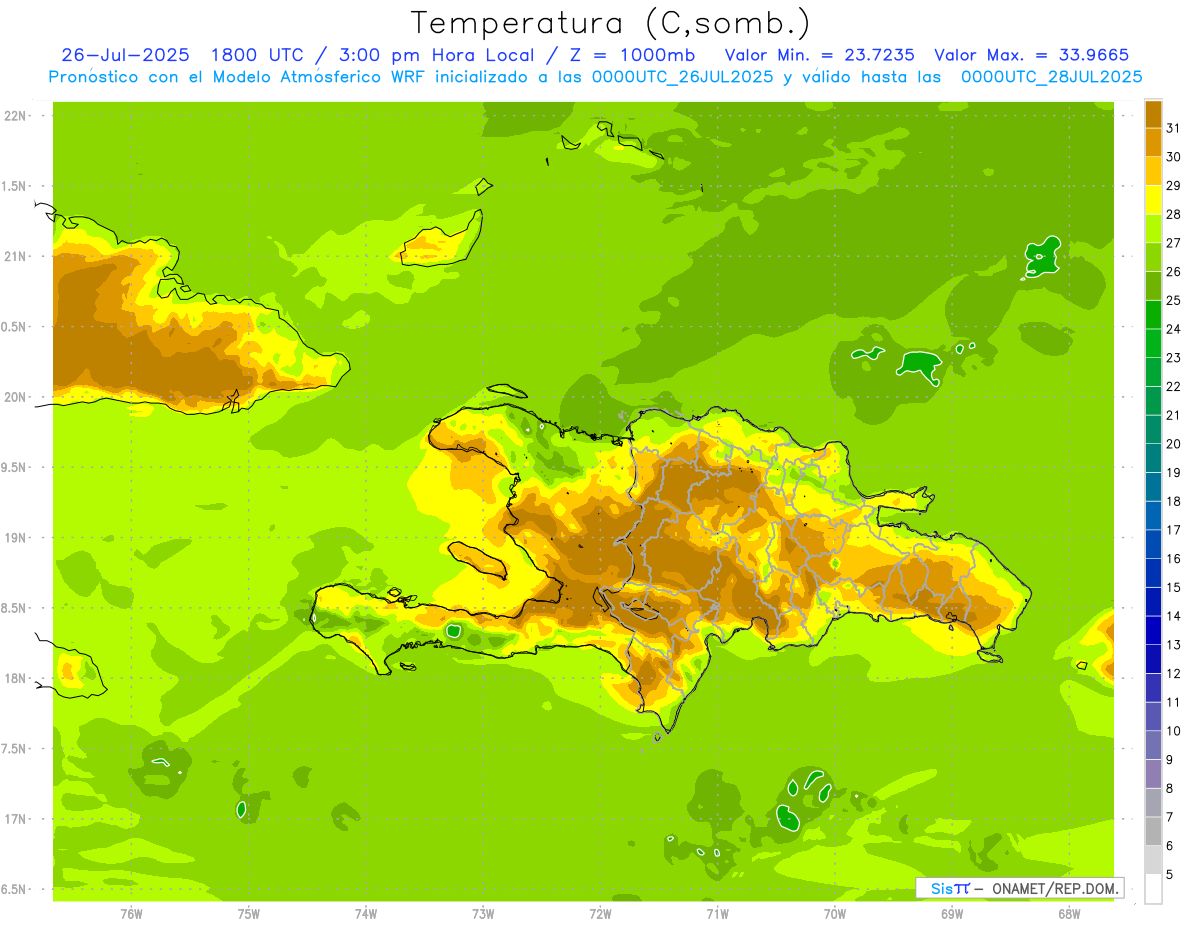Click the 68W longitude axis label
The height and width of the screenshot is (927, 1200).
click(1069, 914)
